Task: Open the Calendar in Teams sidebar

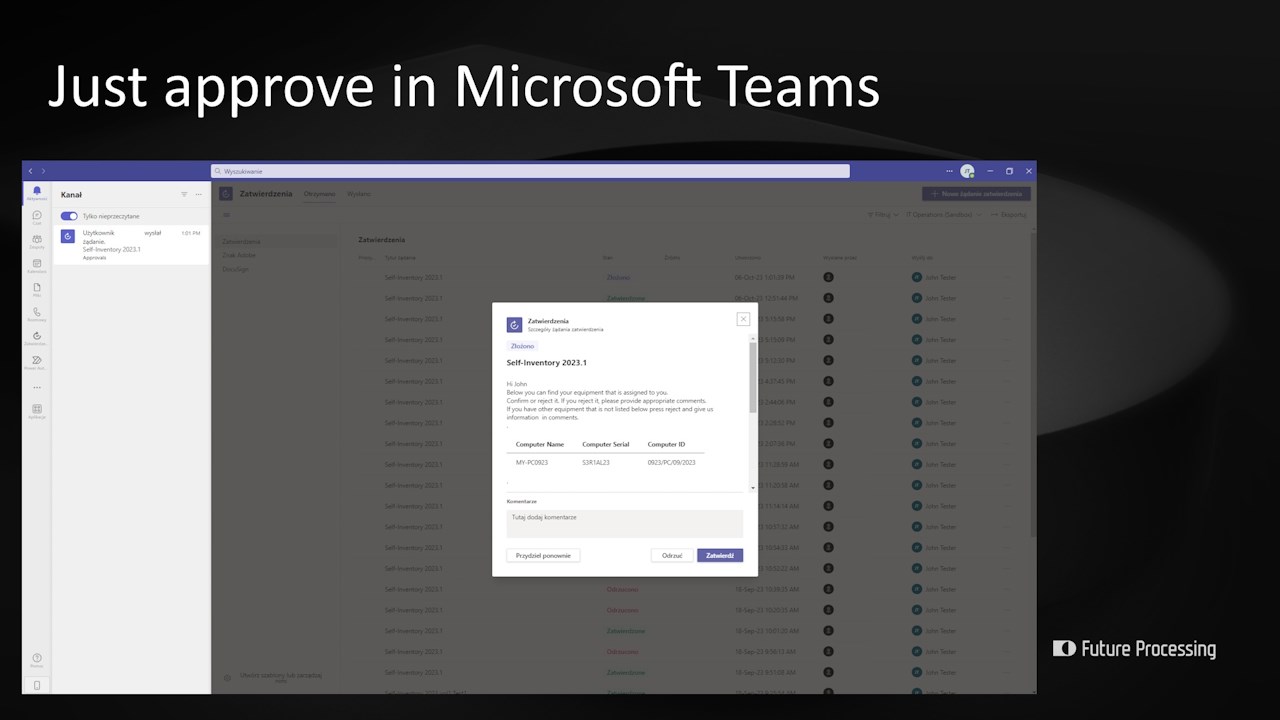Action: 37,265
